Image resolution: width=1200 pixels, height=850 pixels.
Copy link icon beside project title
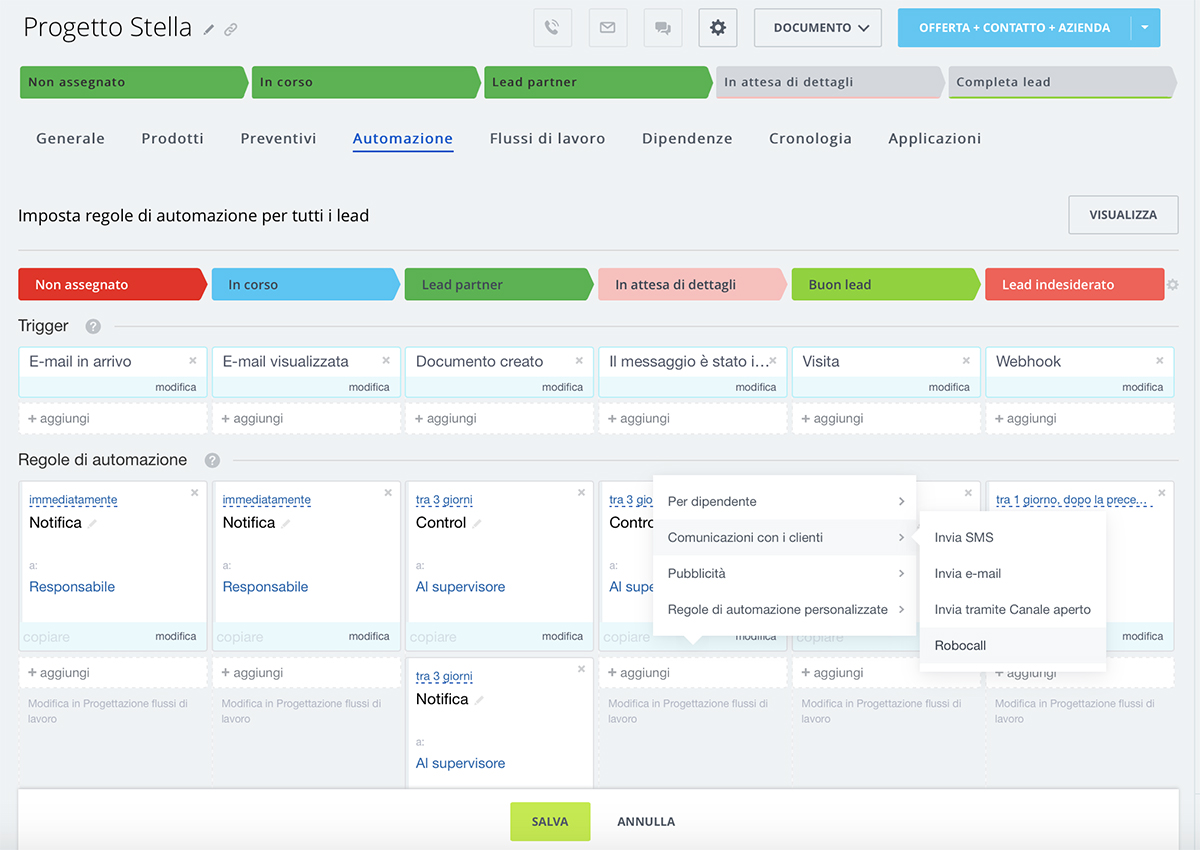(x=231, y=30)
